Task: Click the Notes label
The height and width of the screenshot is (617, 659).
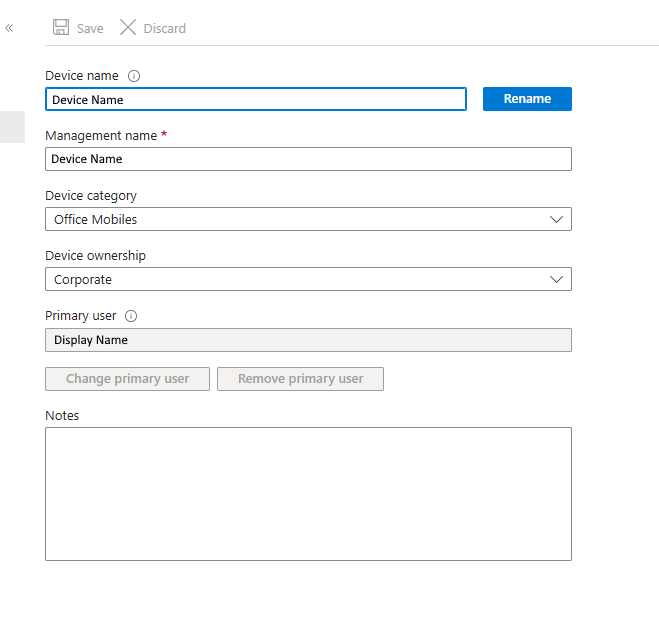Action: coord(62,416)
